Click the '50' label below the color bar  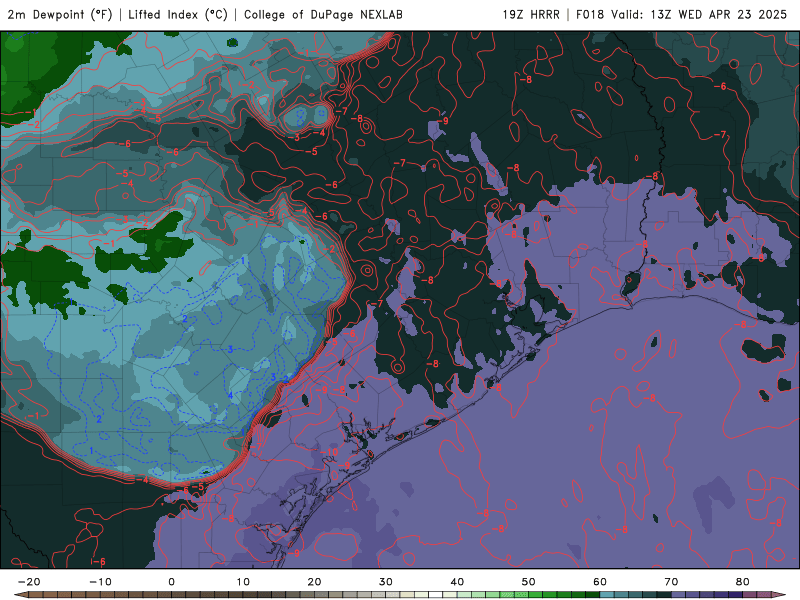click(529, 582)
